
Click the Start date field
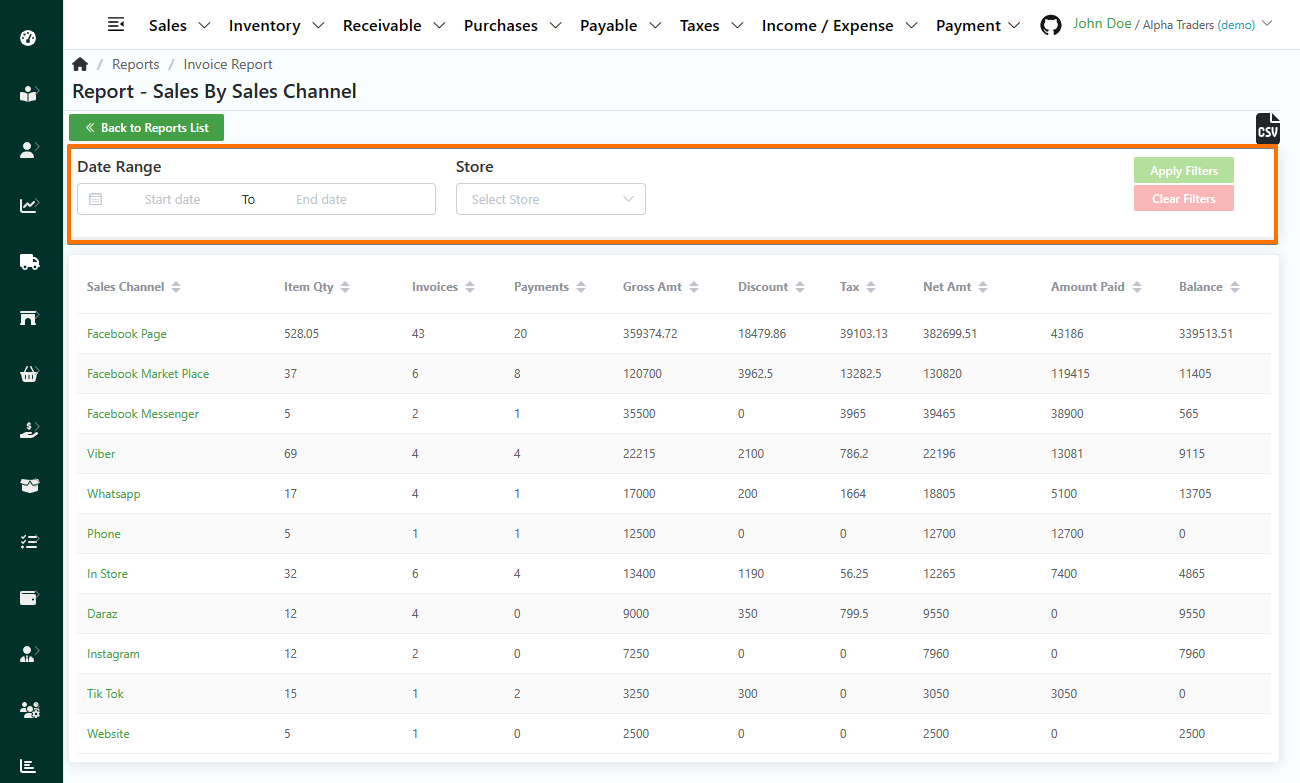pyautogui.click(x=172, y=199)
